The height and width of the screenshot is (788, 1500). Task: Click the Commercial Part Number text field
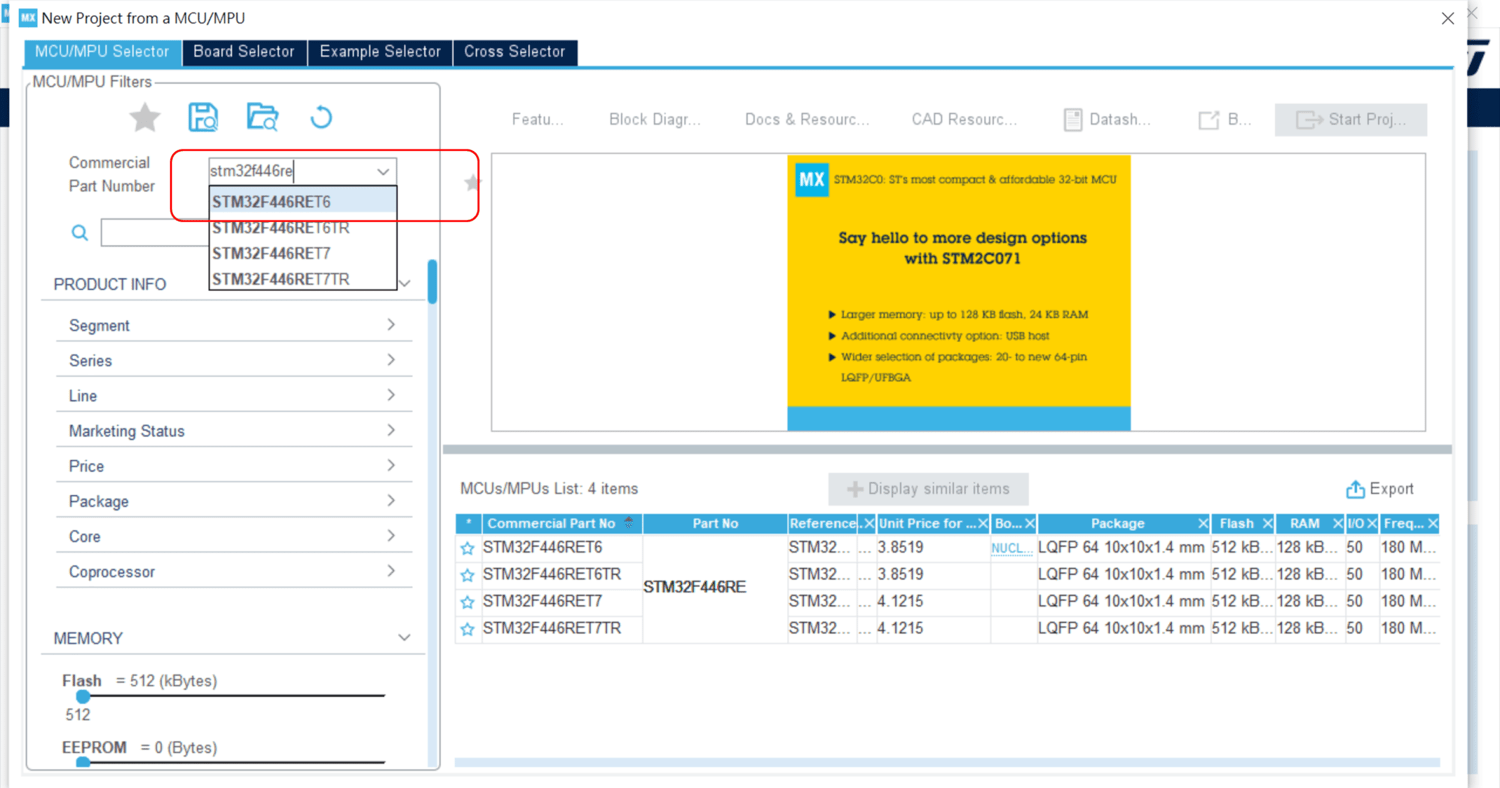(x=290, y=172)
